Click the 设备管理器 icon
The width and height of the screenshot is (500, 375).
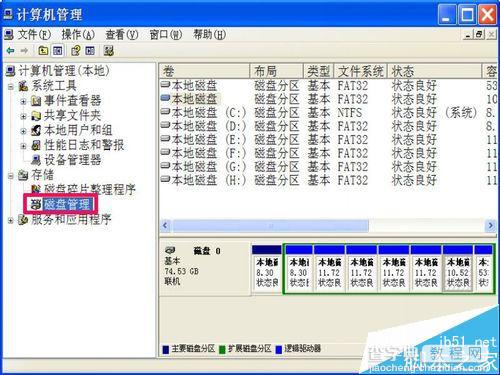click(x=36, y=160)
